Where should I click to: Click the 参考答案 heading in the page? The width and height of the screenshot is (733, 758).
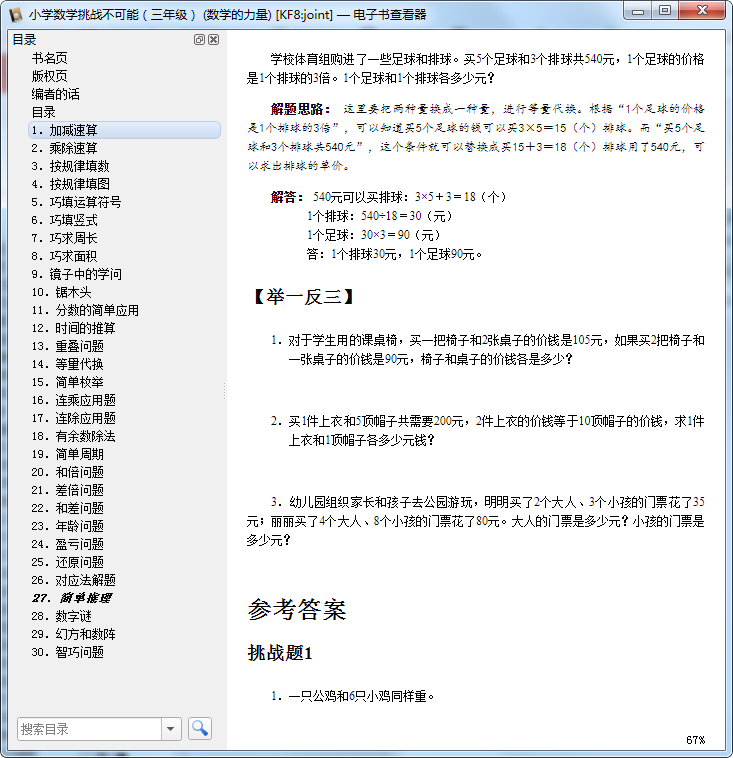tap(297, 610)
